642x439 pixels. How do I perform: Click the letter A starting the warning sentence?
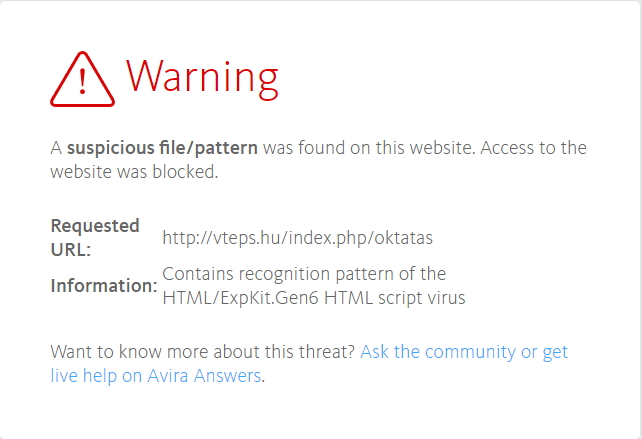point(56,148)
